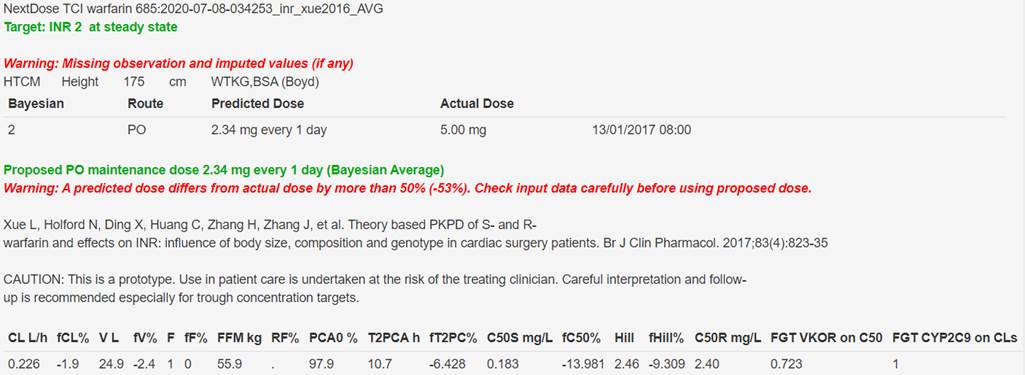Click the red predicted dose differs warning

click(x=408, y=189)
